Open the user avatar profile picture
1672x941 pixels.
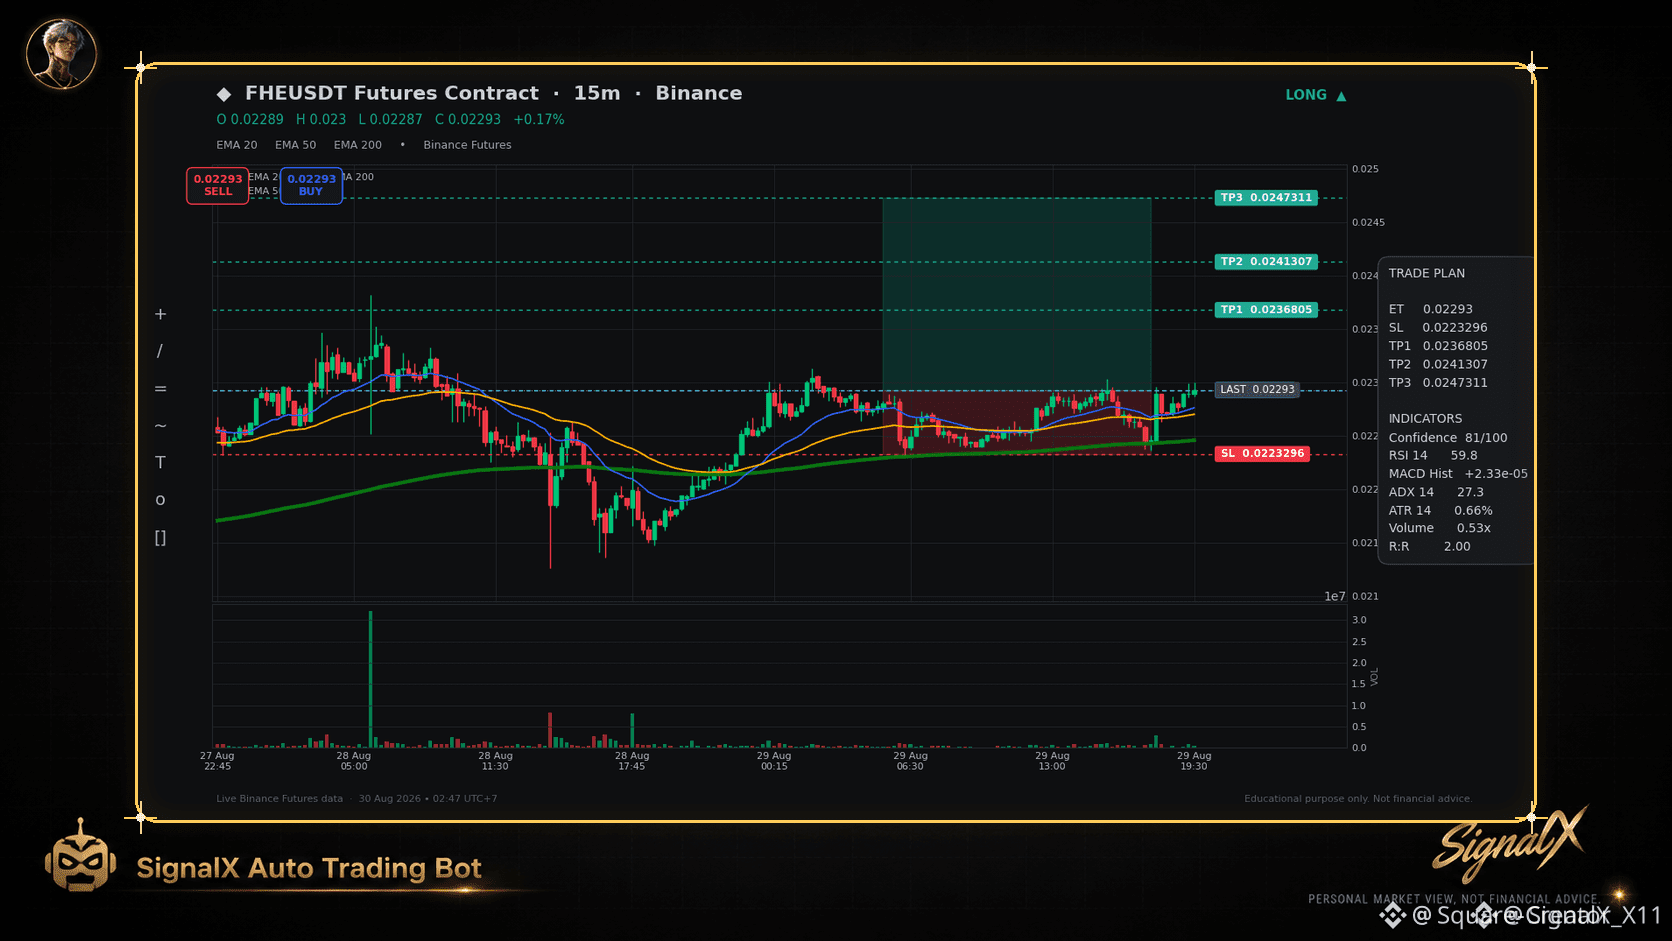coord(61,53)
